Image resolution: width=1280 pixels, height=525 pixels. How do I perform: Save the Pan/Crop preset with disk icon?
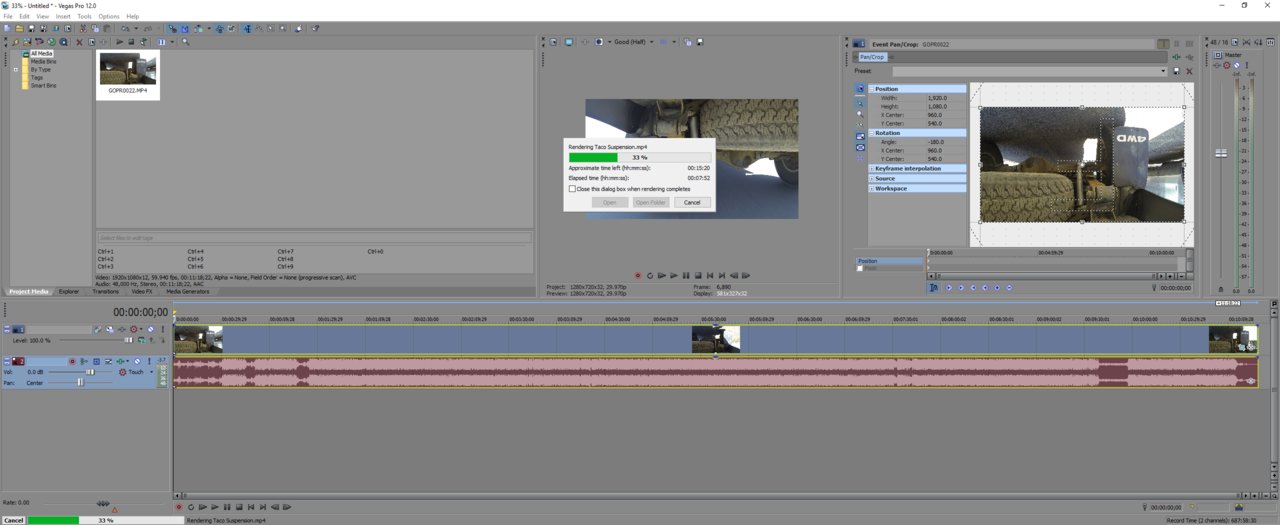click(1176, 71)
